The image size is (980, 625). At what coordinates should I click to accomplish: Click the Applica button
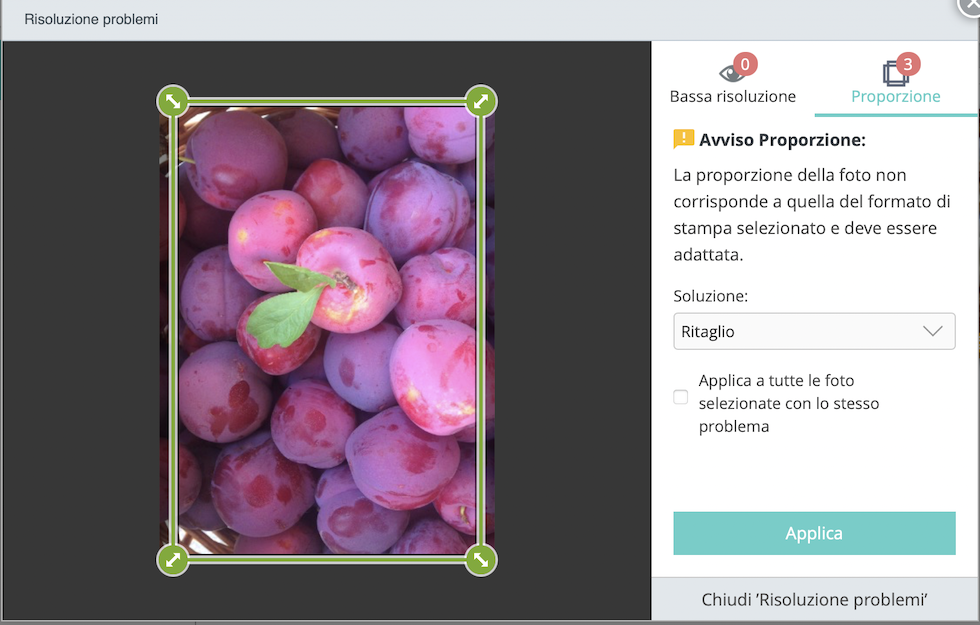coord(814,533)
